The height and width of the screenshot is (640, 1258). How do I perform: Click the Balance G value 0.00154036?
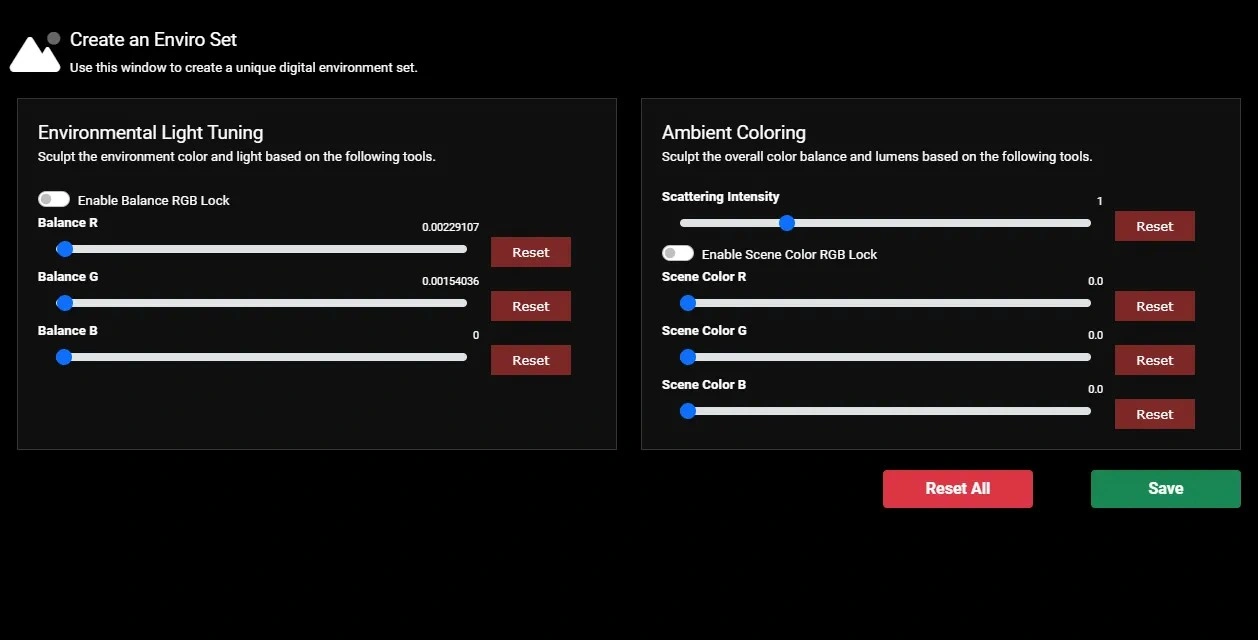click(450, 281)
